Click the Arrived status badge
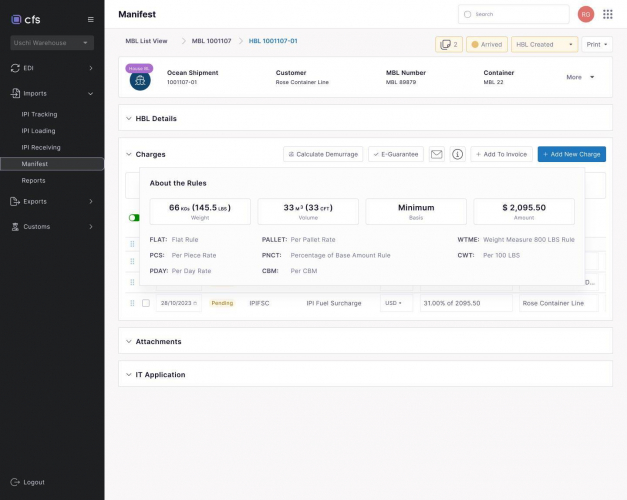 (x=487, y=44)
